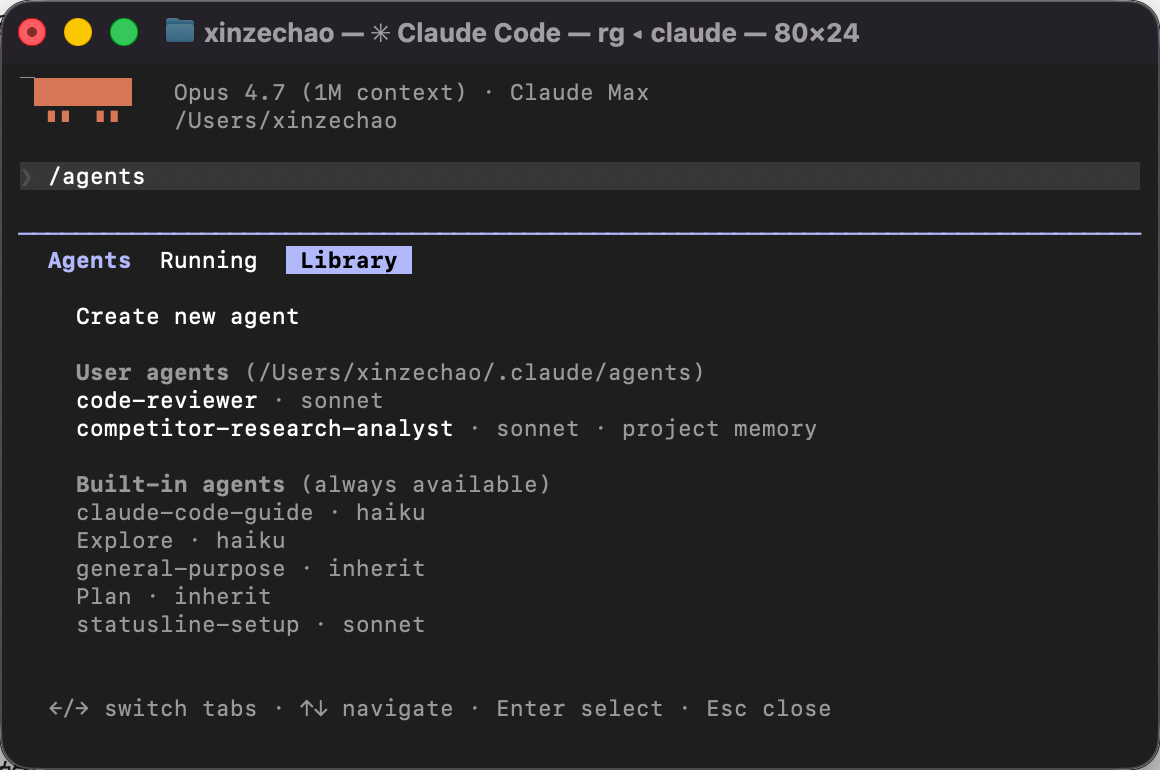The width and height of the screenshot is (1160, 770).
Task: Open the competitor-research-analyst agent
Action: [x=265, y=428]
